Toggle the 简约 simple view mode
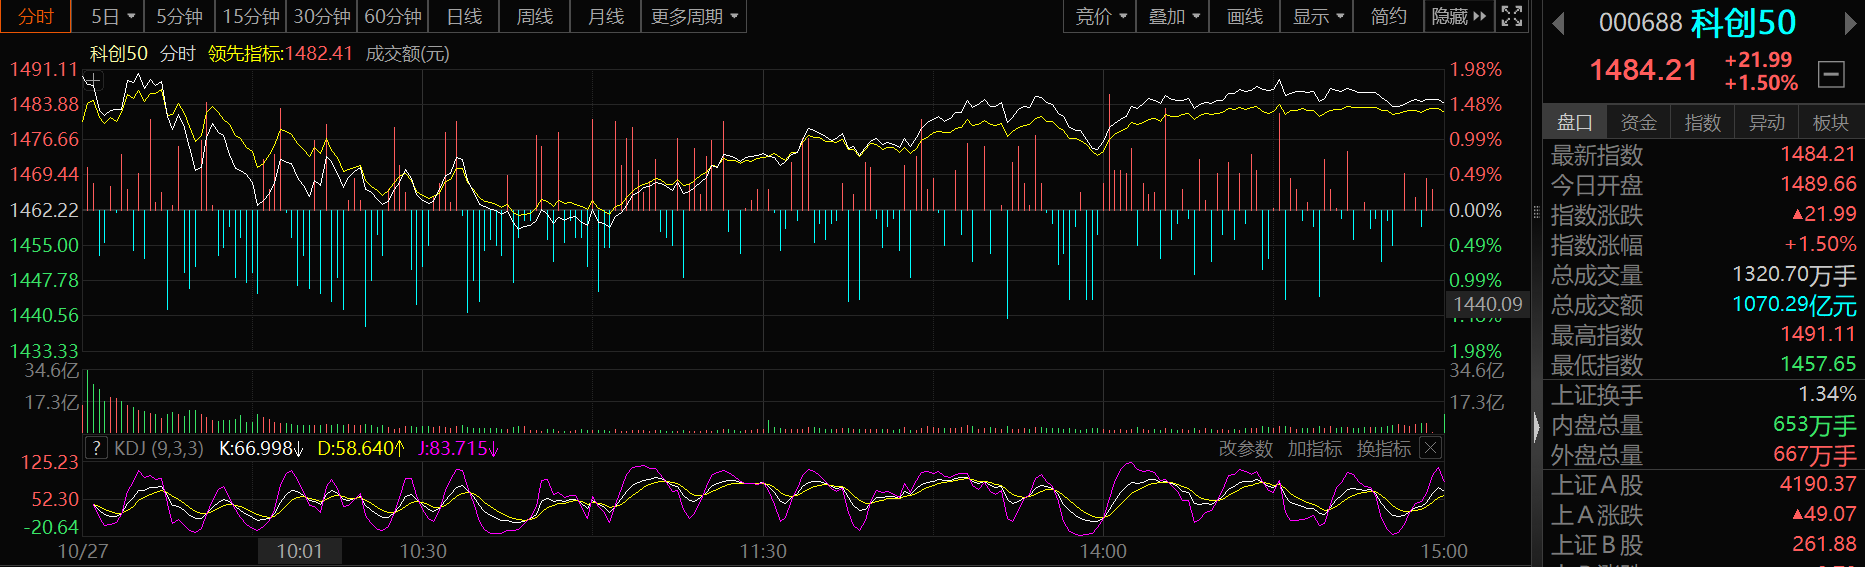Screen dimensions: 1865x567 [x=1388, y=16]
